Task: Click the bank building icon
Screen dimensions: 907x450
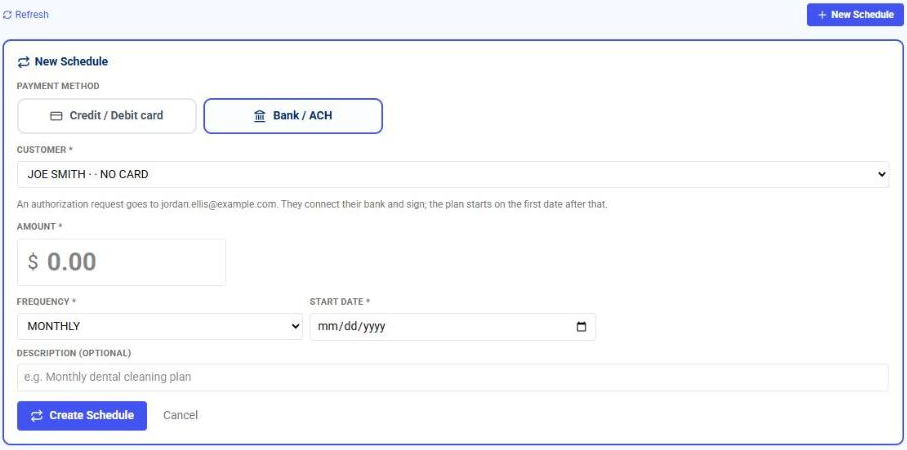Action: (260, 116)
